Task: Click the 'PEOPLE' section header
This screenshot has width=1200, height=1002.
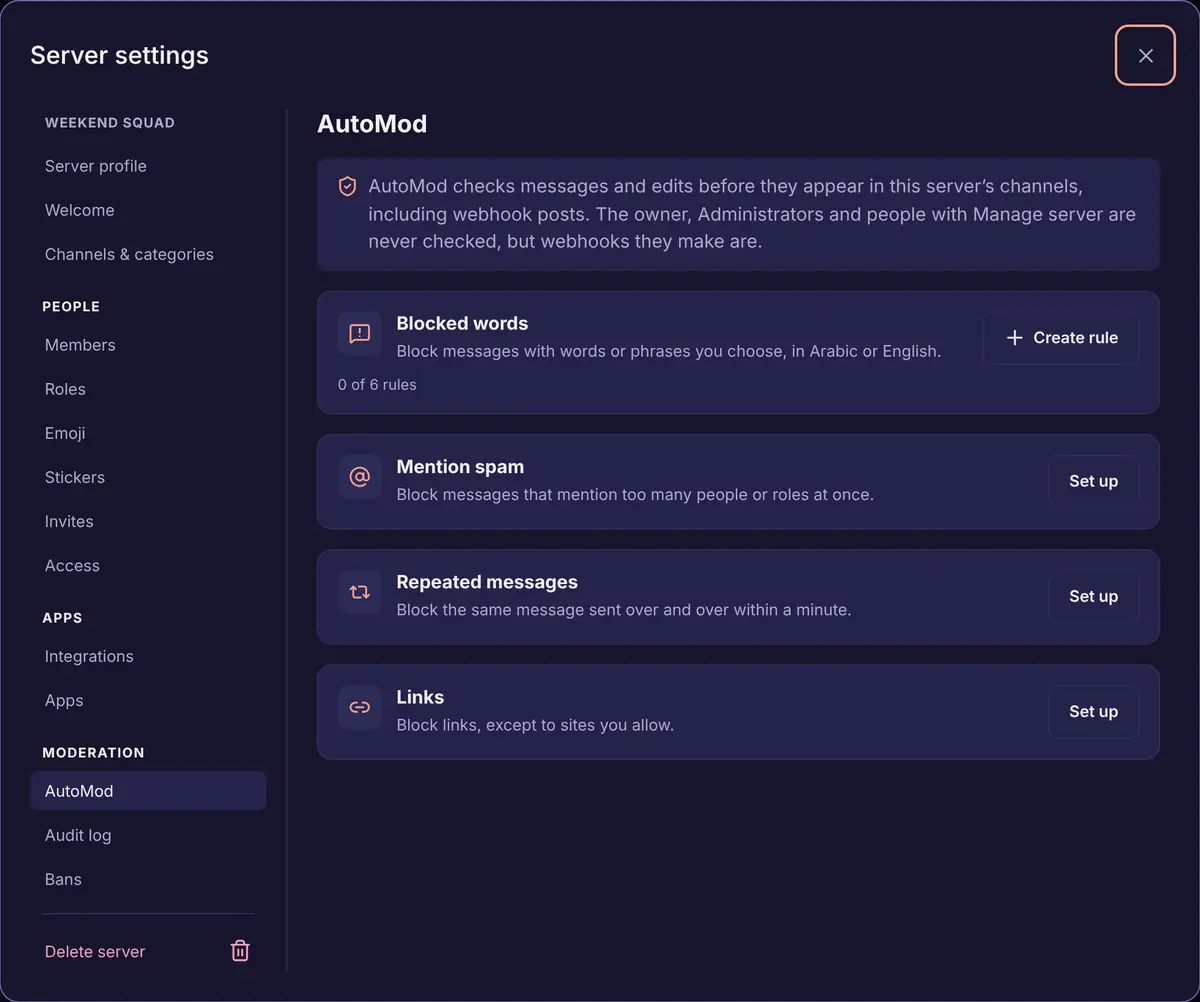Action: 71,306
